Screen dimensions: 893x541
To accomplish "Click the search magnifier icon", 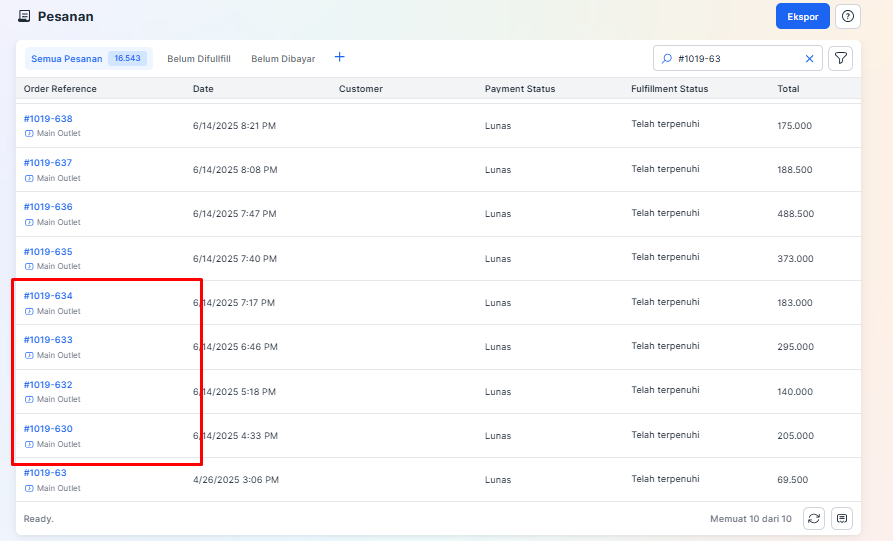I will coord(666,59).
